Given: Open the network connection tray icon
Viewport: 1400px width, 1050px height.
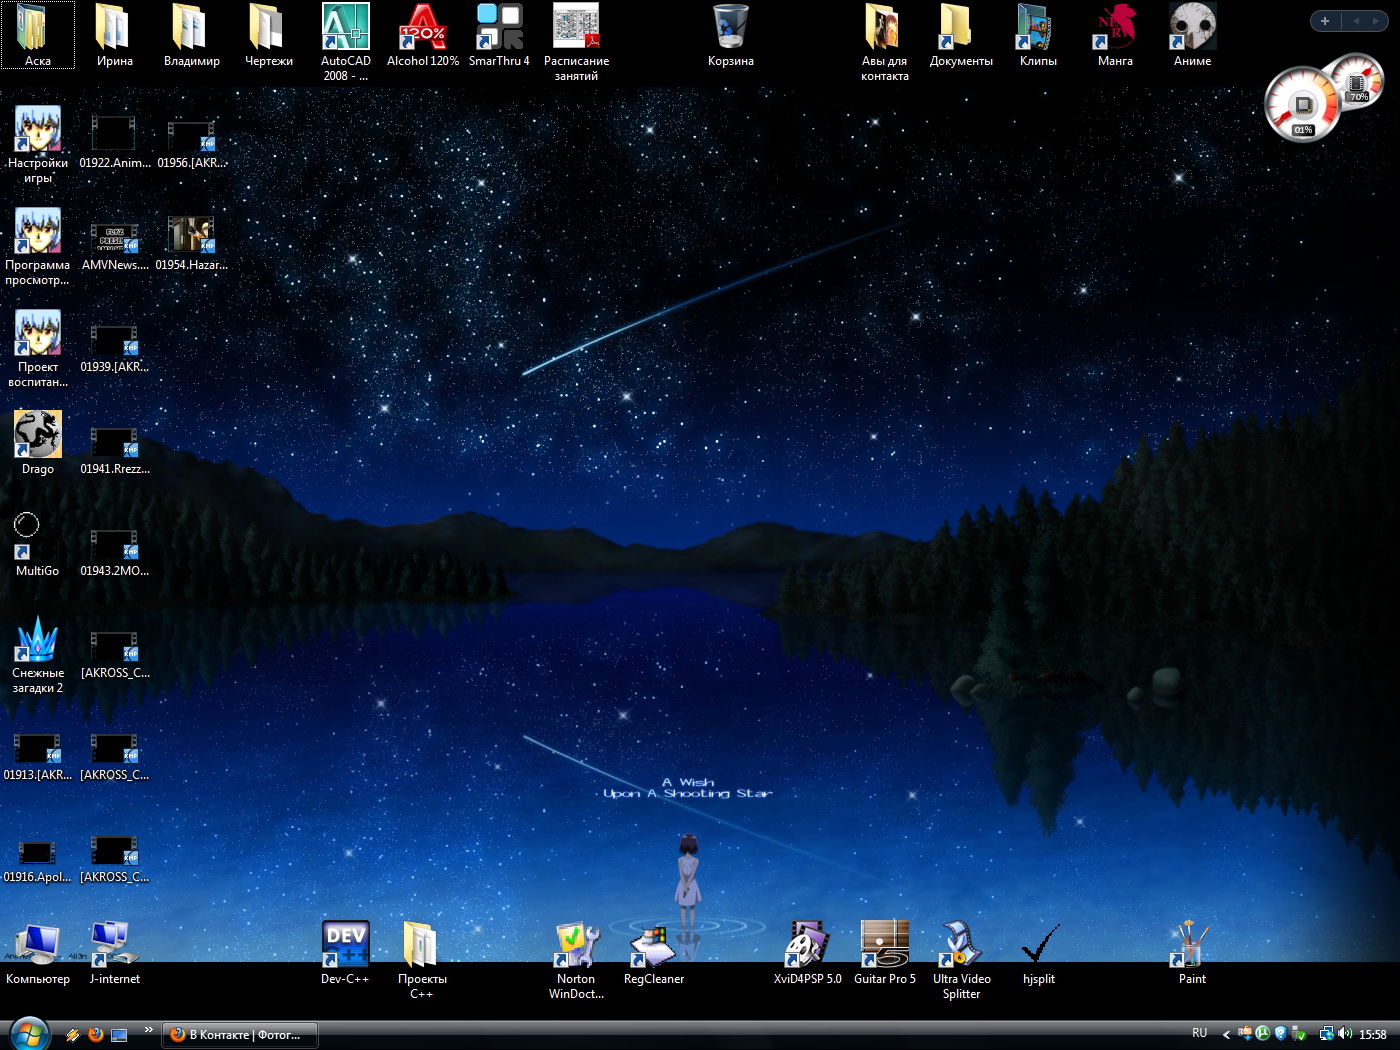Looking at the screenshot, I should [x=1327, y=1033].
